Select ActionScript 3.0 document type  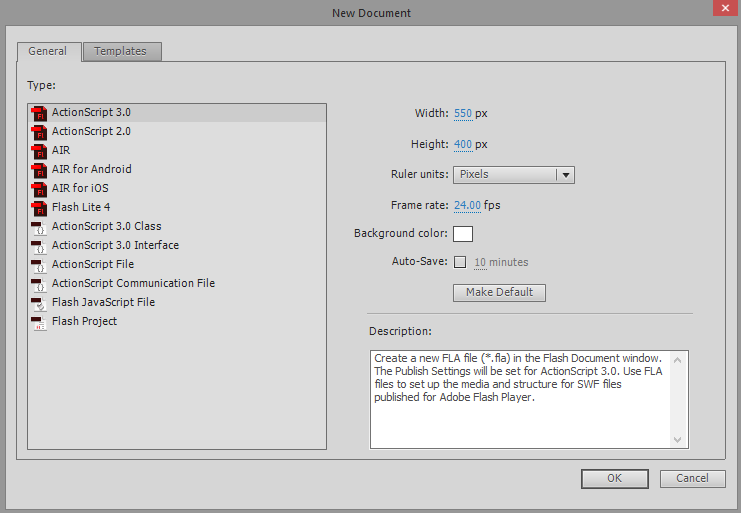click(x=177, y=113)
